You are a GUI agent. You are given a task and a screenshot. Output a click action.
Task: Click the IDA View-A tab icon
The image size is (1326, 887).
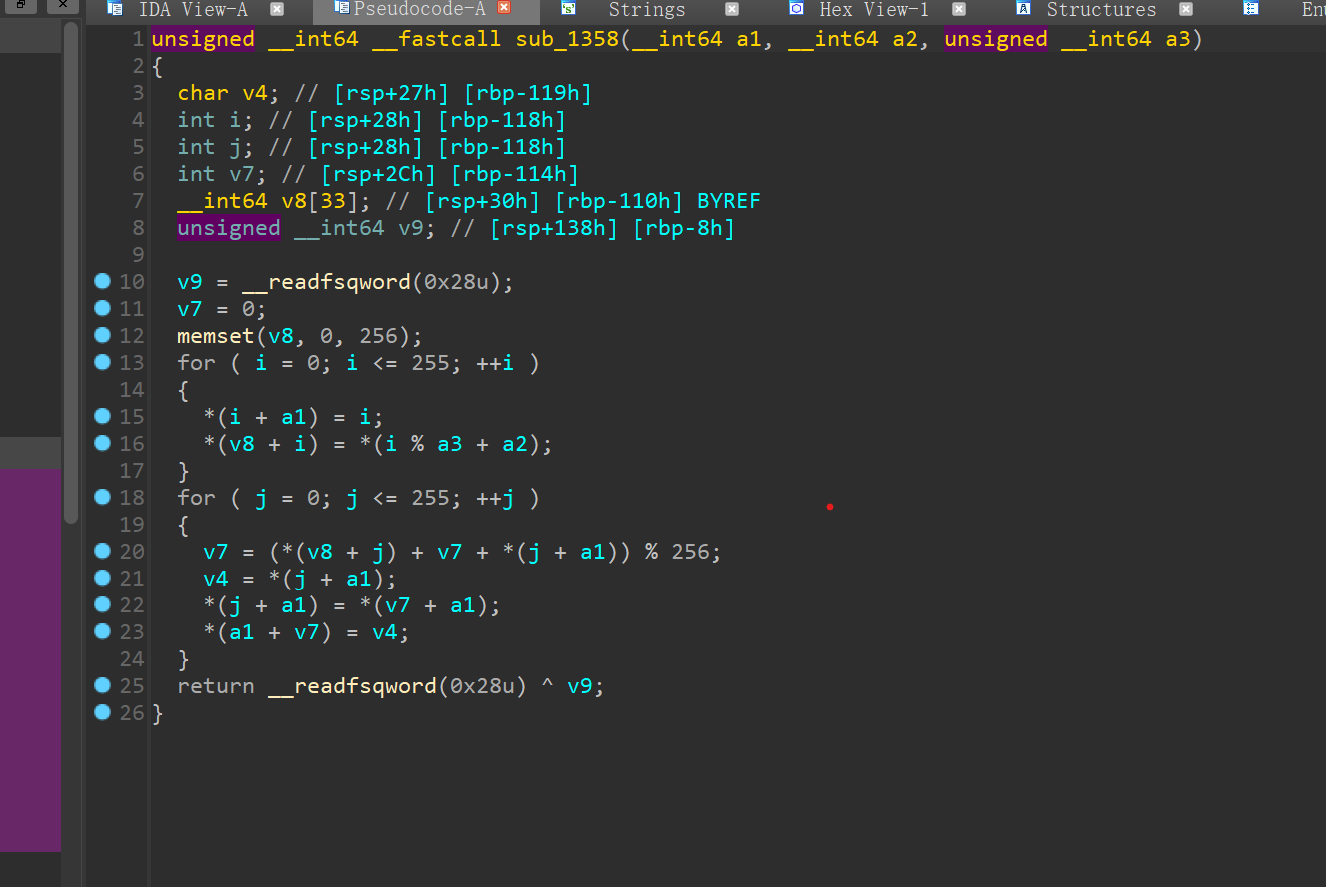click(116, 9)
